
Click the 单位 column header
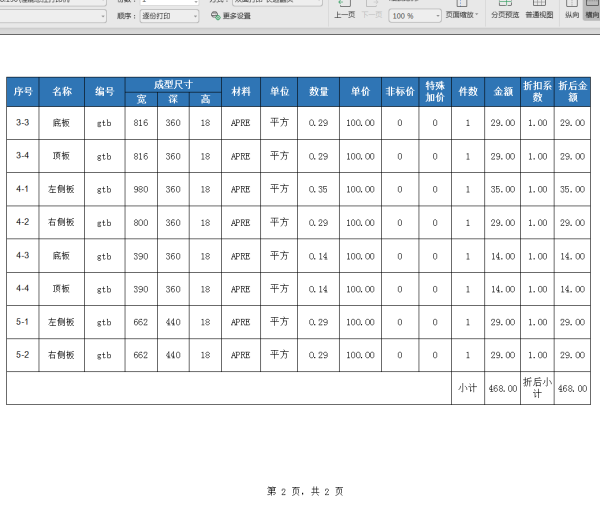(279, 92)
